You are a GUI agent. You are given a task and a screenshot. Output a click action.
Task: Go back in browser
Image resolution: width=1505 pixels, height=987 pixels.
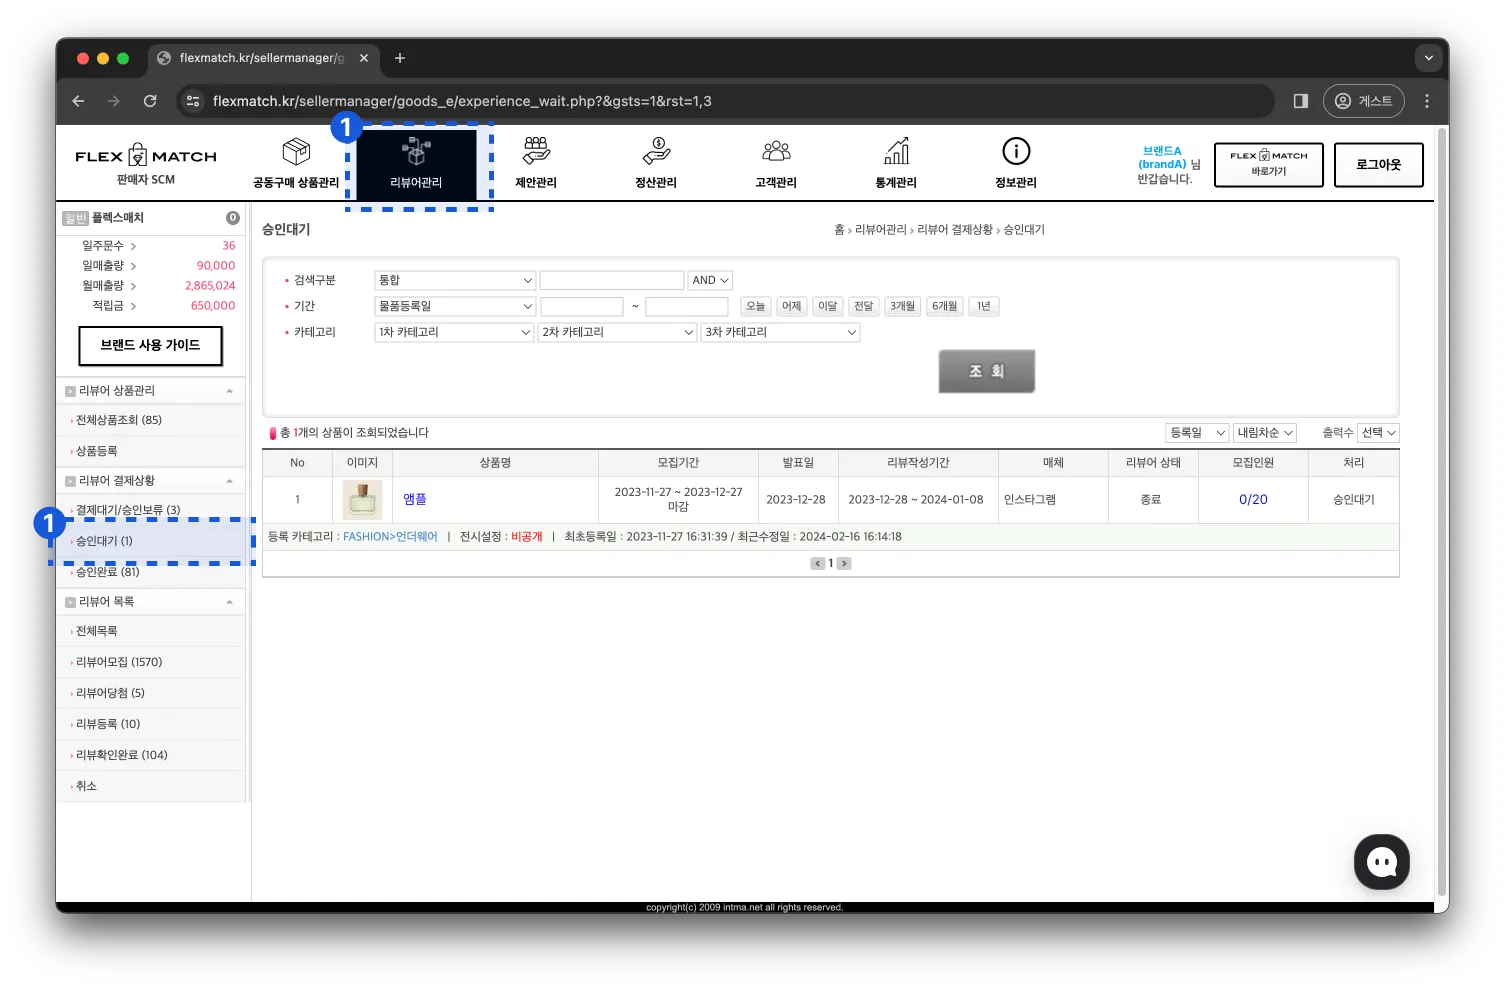[78, 101]
